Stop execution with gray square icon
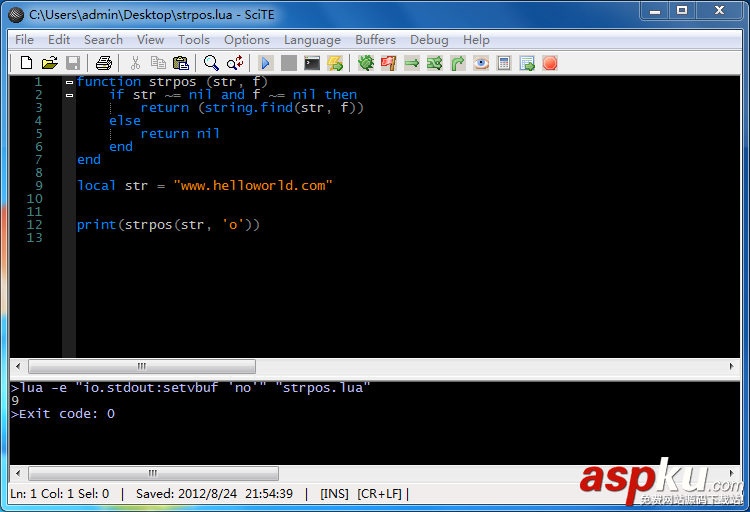The width and height of the screenshot is (750, 512). pyautogui.click(x=288, y=63)
